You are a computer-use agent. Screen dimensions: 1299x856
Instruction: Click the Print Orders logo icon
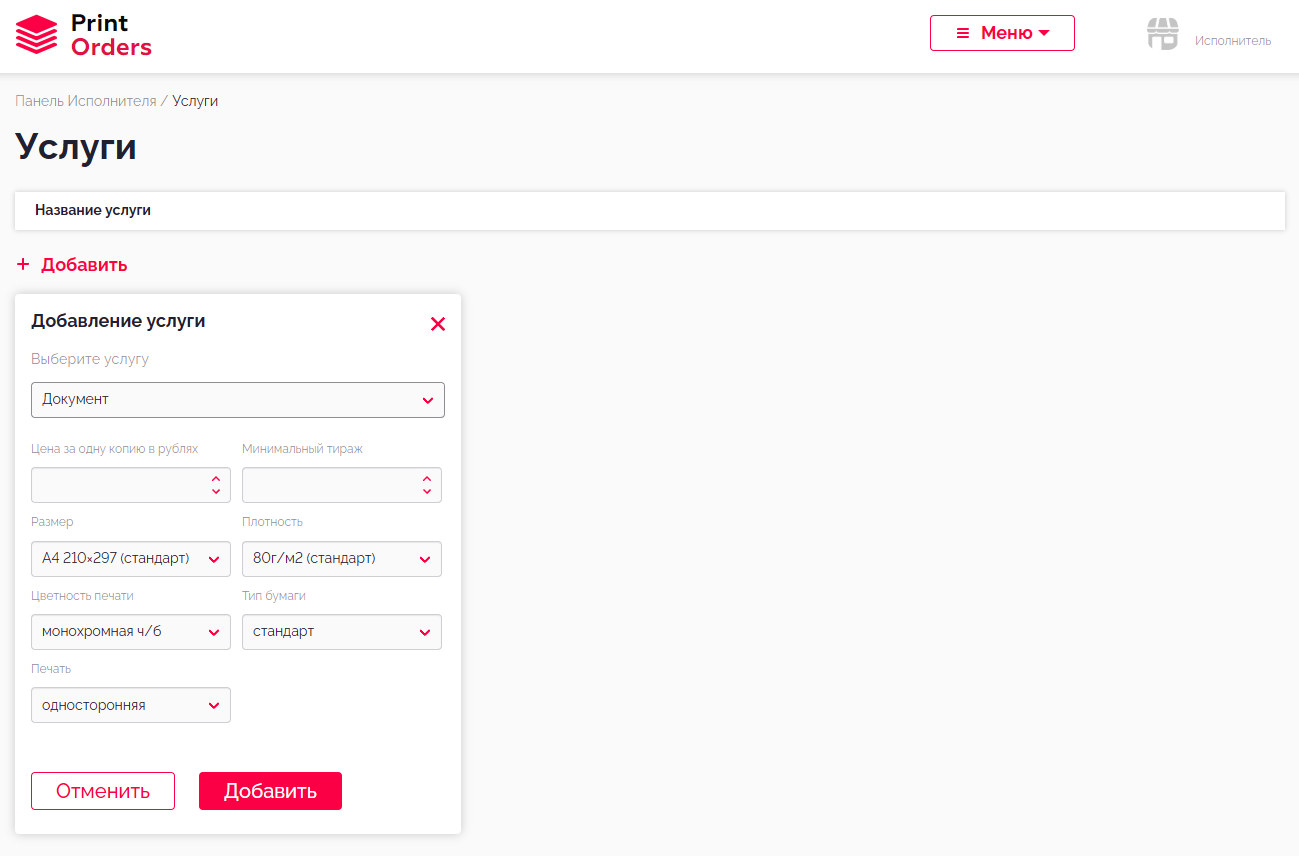click(x=37, y=35)
